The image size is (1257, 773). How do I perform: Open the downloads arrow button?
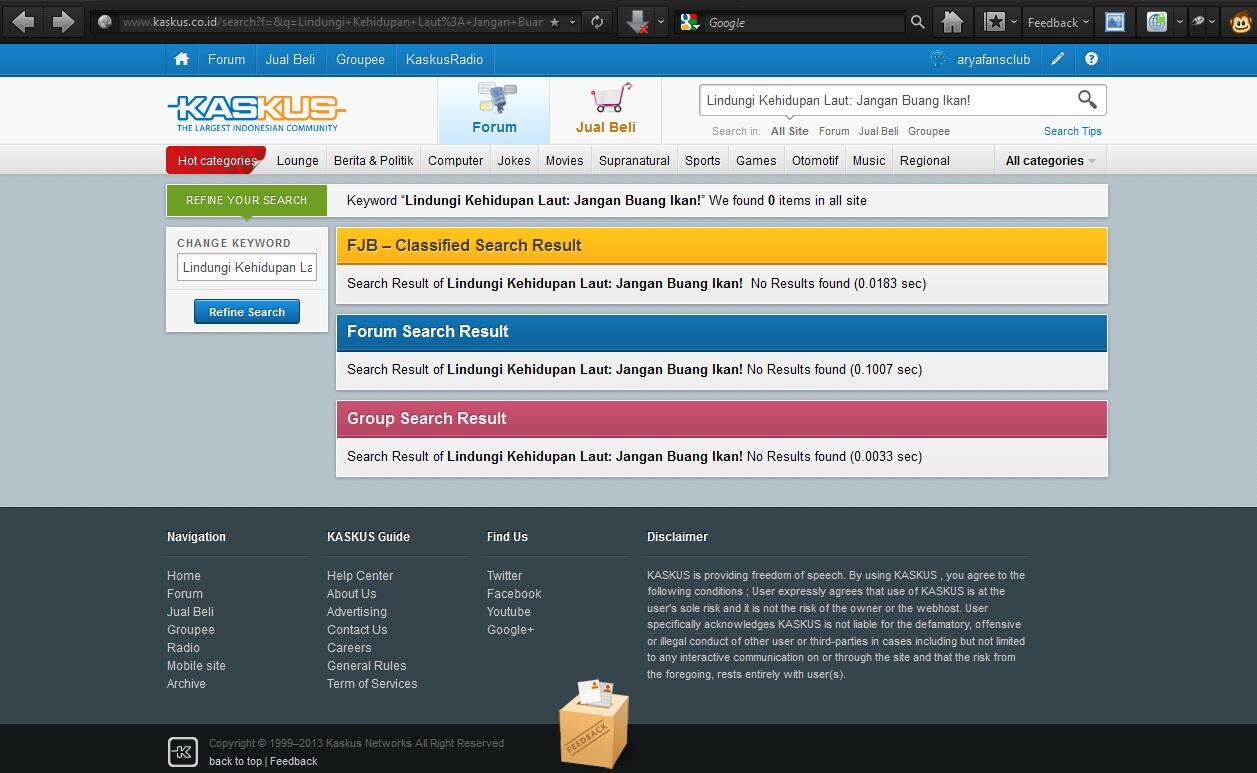636,22
